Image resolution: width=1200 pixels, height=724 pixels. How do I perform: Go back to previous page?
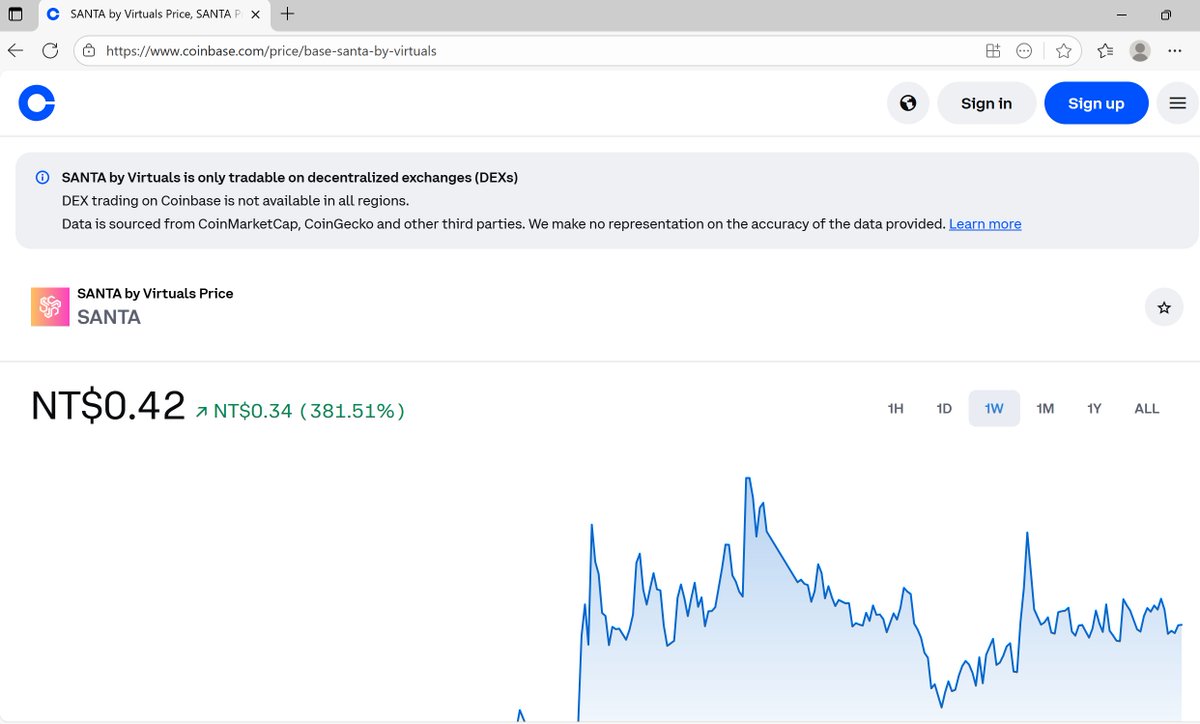click(x=15, y=50)
